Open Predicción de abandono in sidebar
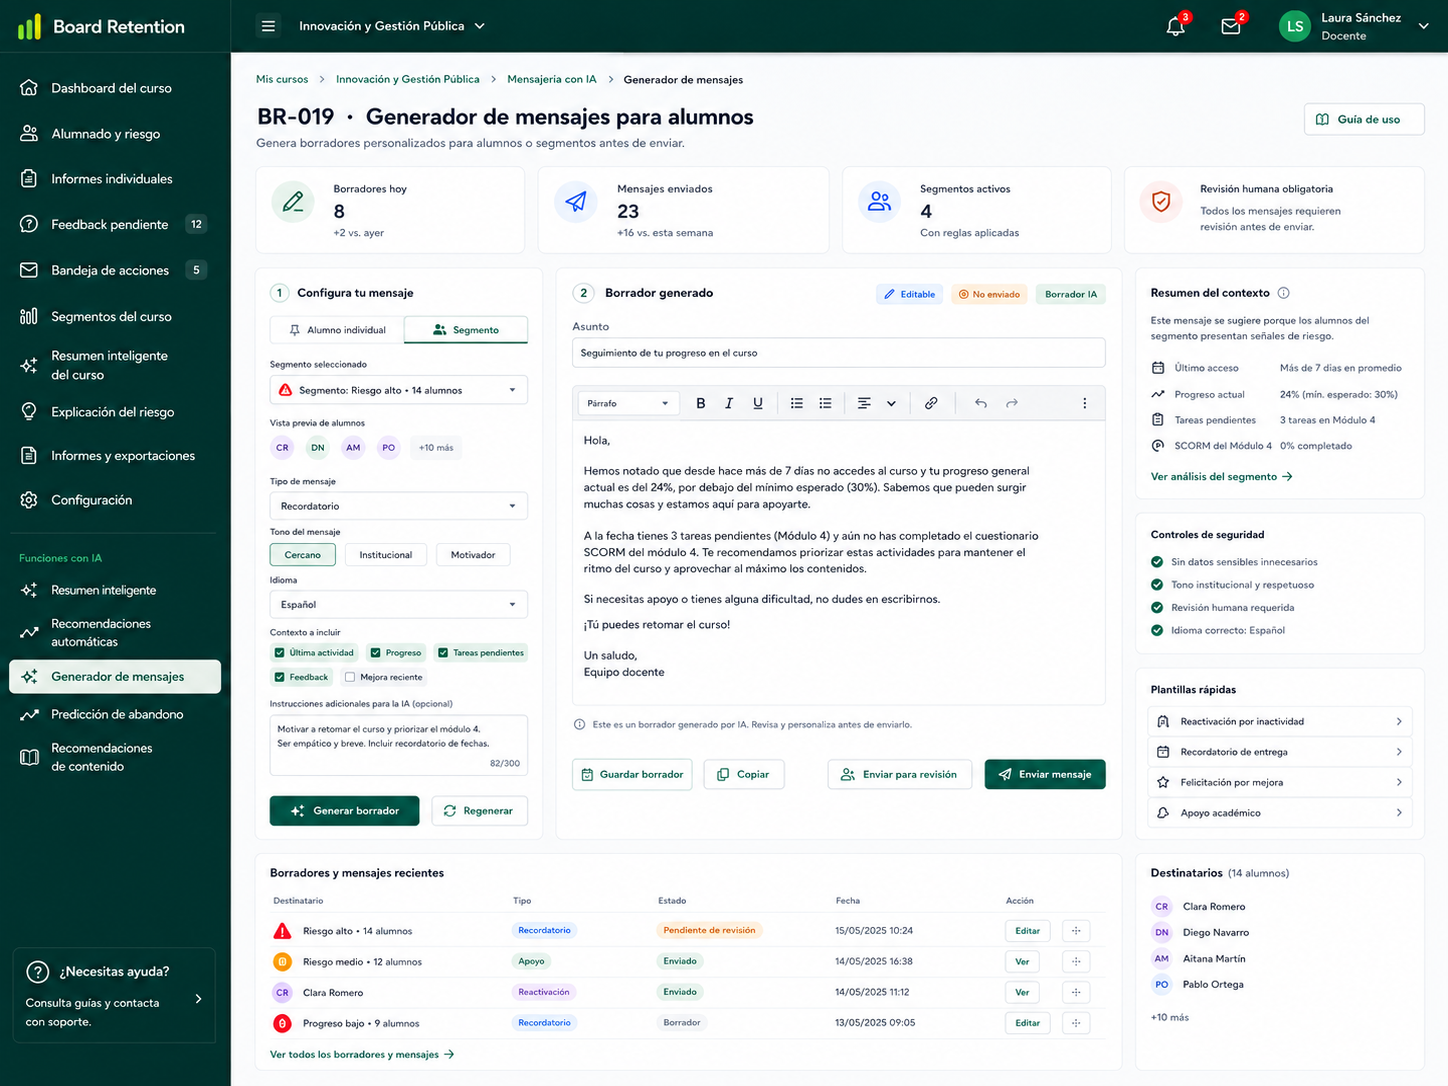Image resolution: width=1448 pixels, height=1086 pixels. pyautogui.click(x=115, y=714)
